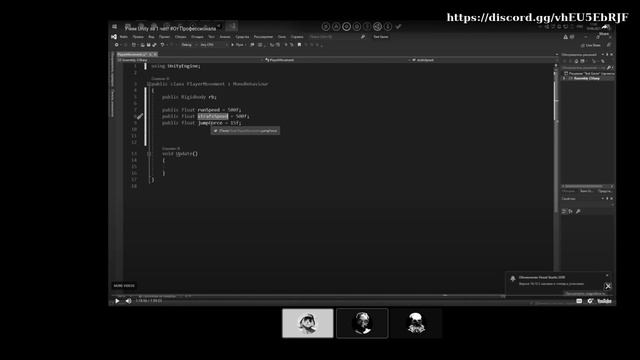
Task: Click the highlighted strafeSpeed identifier
Action: pos(213,116)
